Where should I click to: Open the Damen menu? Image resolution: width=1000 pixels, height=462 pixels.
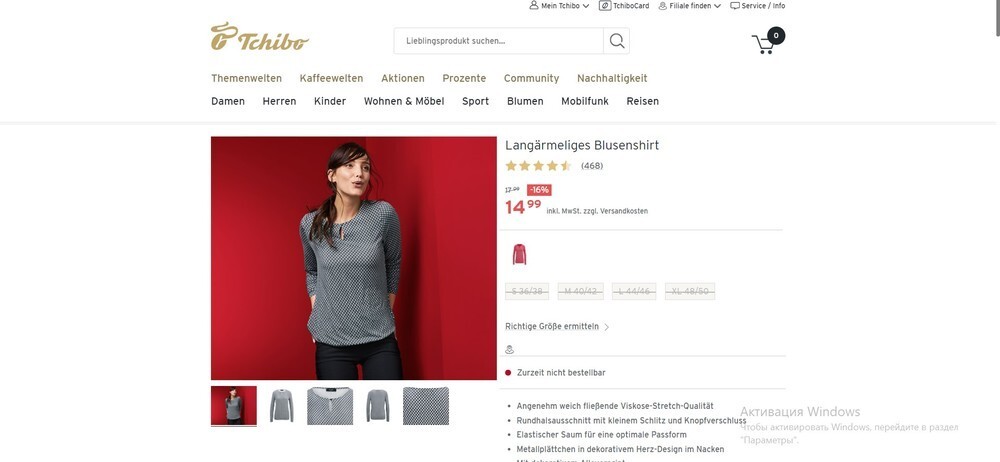pos(228,101)
